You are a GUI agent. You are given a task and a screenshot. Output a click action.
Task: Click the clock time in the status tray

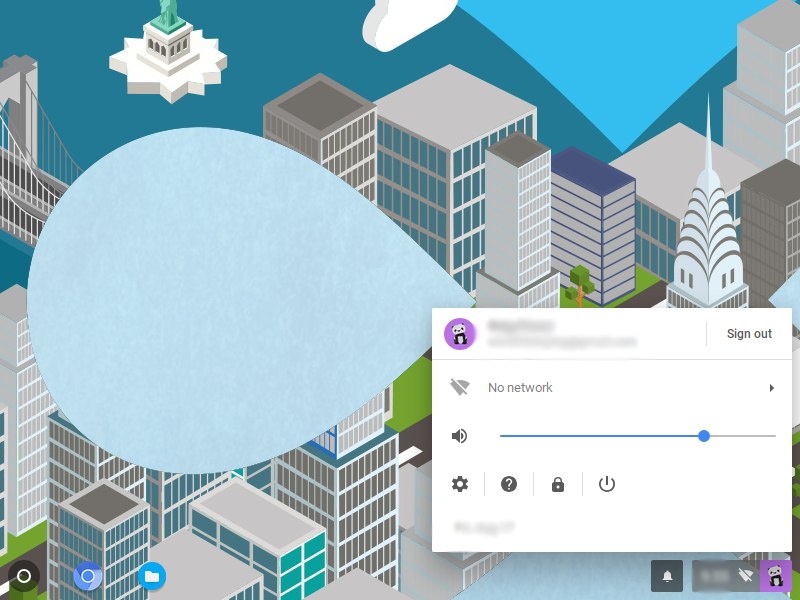pos(714,576)
